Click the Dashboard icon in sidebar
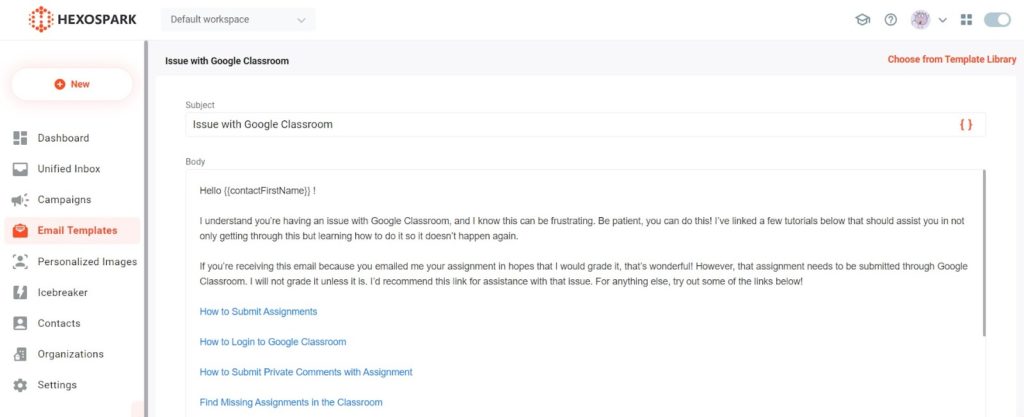The image size is (1024, 417). click(20, 138)
